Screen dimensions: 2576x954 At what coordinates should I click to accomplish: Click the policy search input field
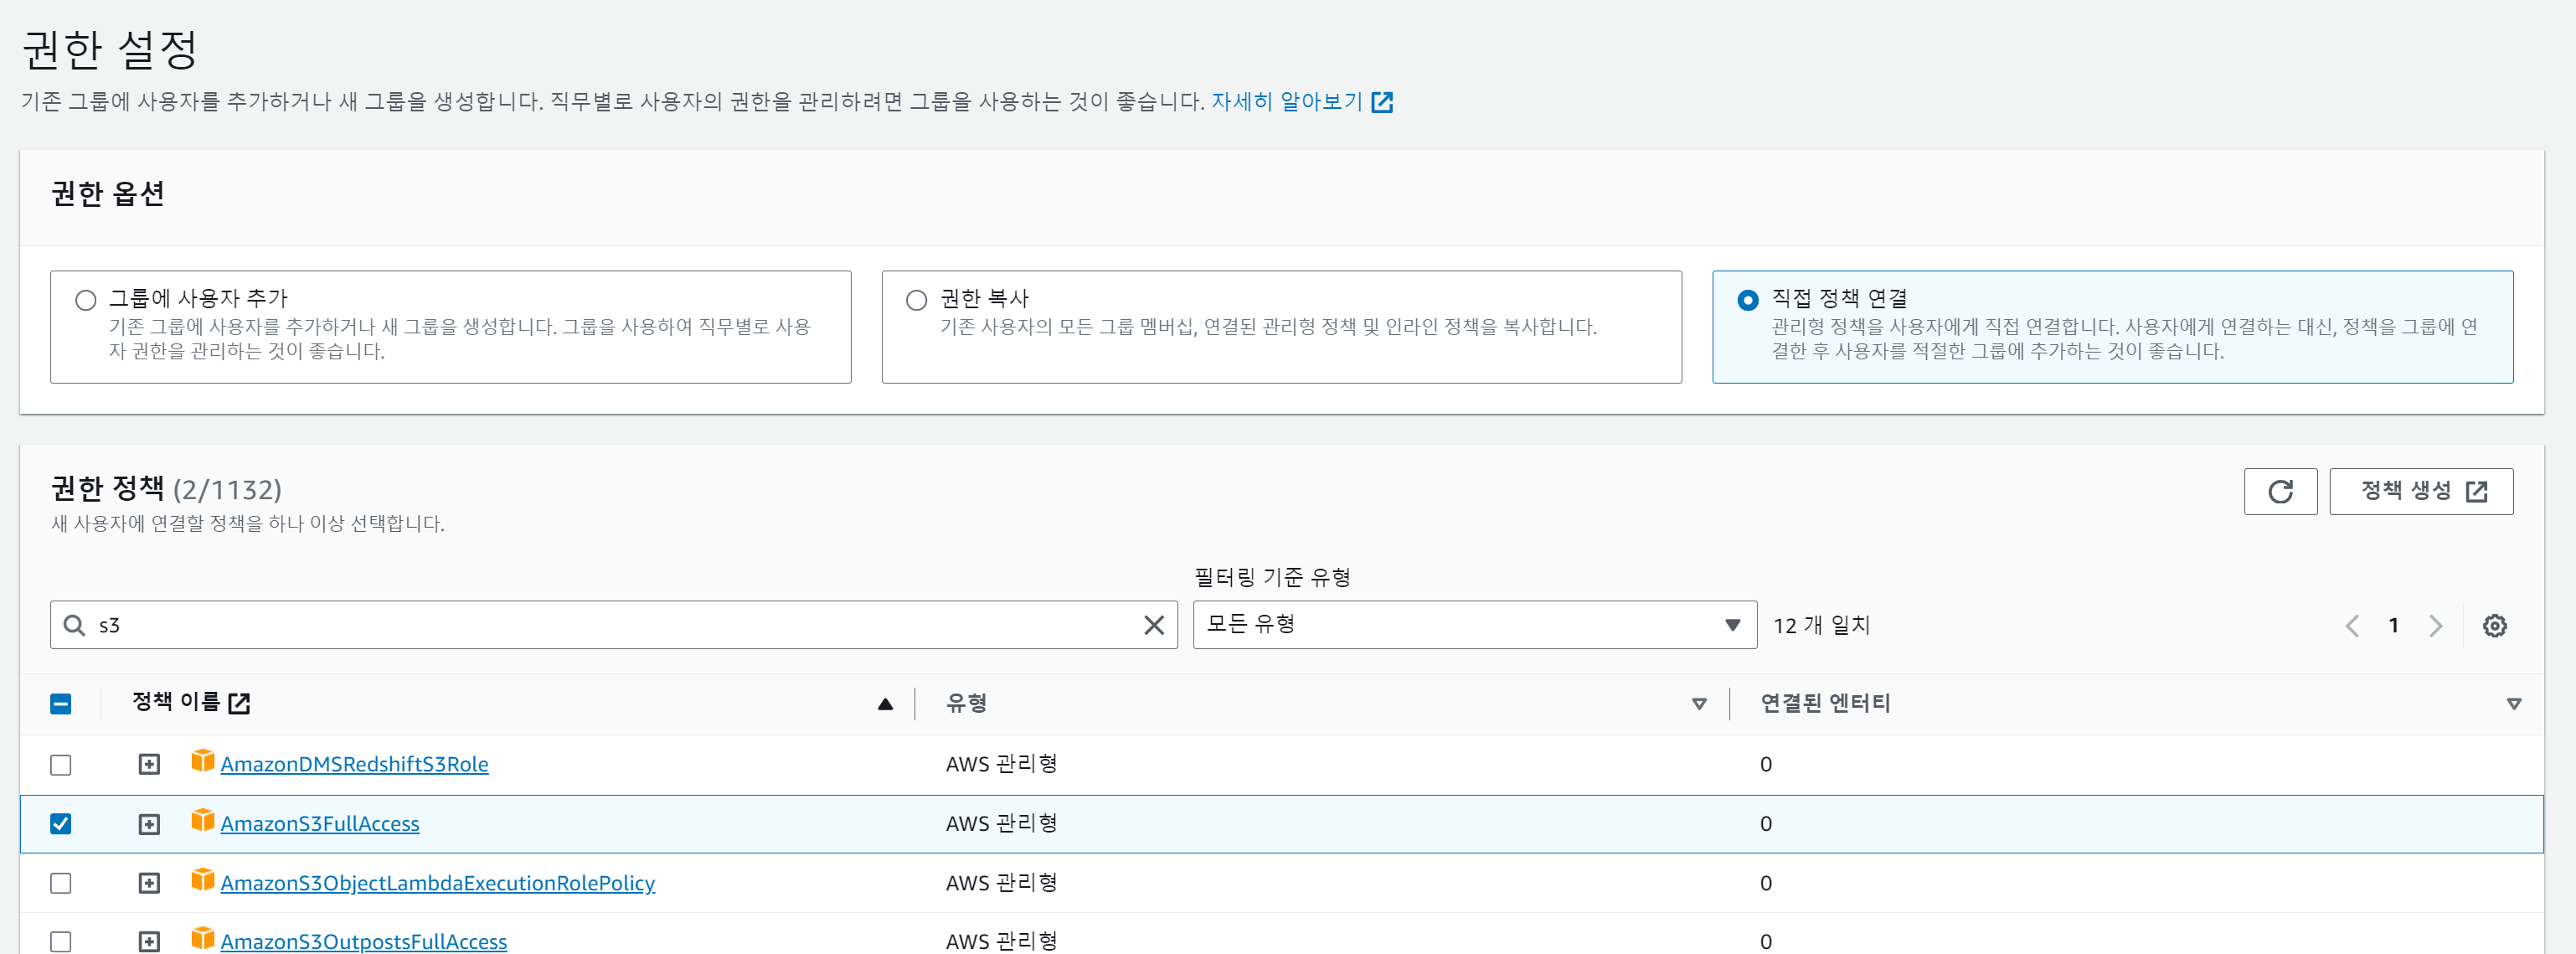coord(614,625)
